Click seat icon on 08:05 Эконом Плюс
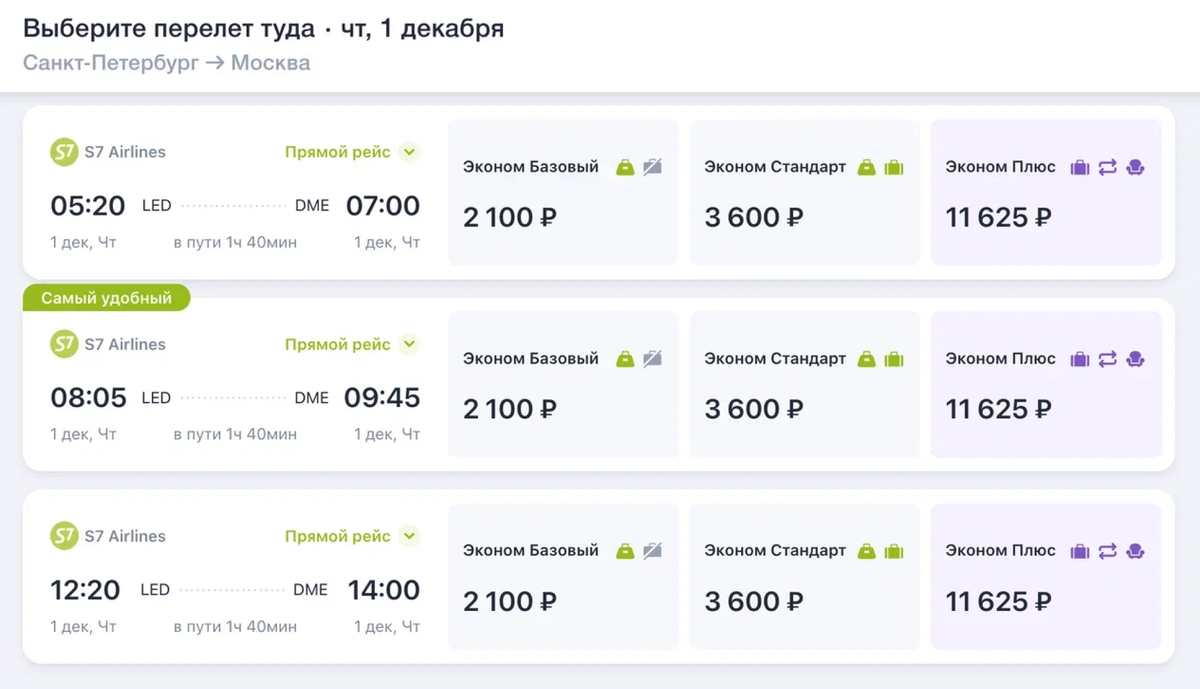Viewport: 1200px width, 689px height. pos(1135,359)
